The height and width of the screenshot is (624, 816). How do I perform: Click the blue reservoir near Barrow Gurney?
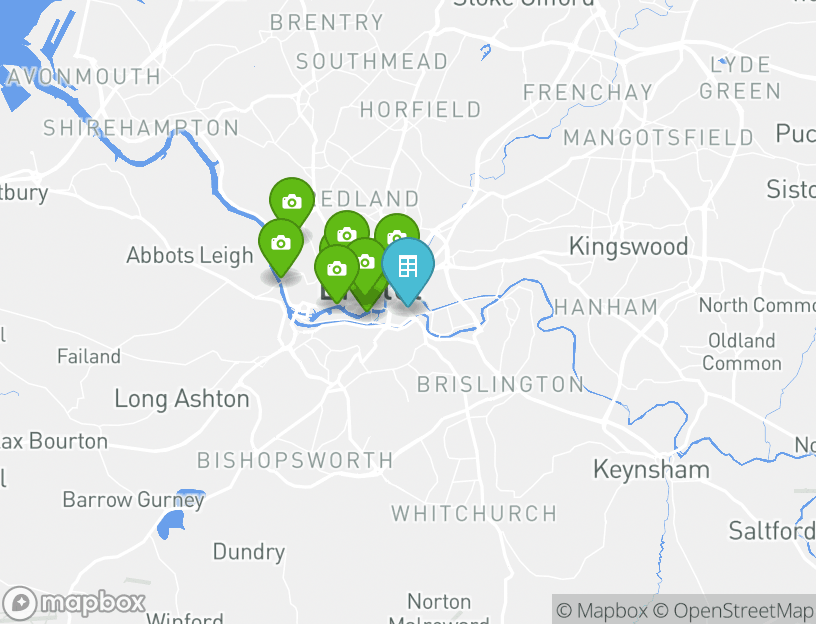click(171, 524)
